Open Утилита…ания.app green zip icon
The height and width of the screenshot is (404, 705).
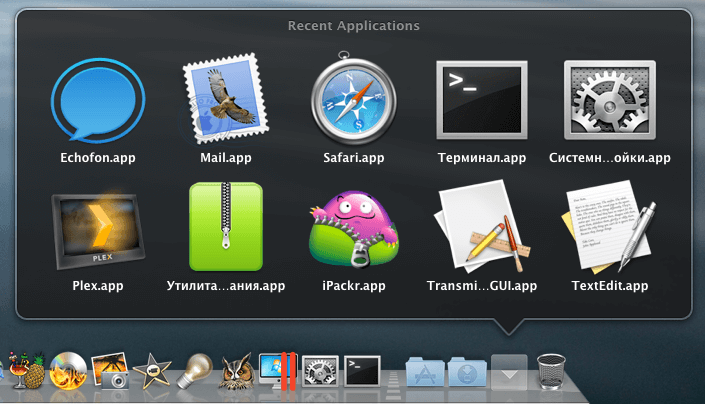pyautogui.click(x=226, y=226)
